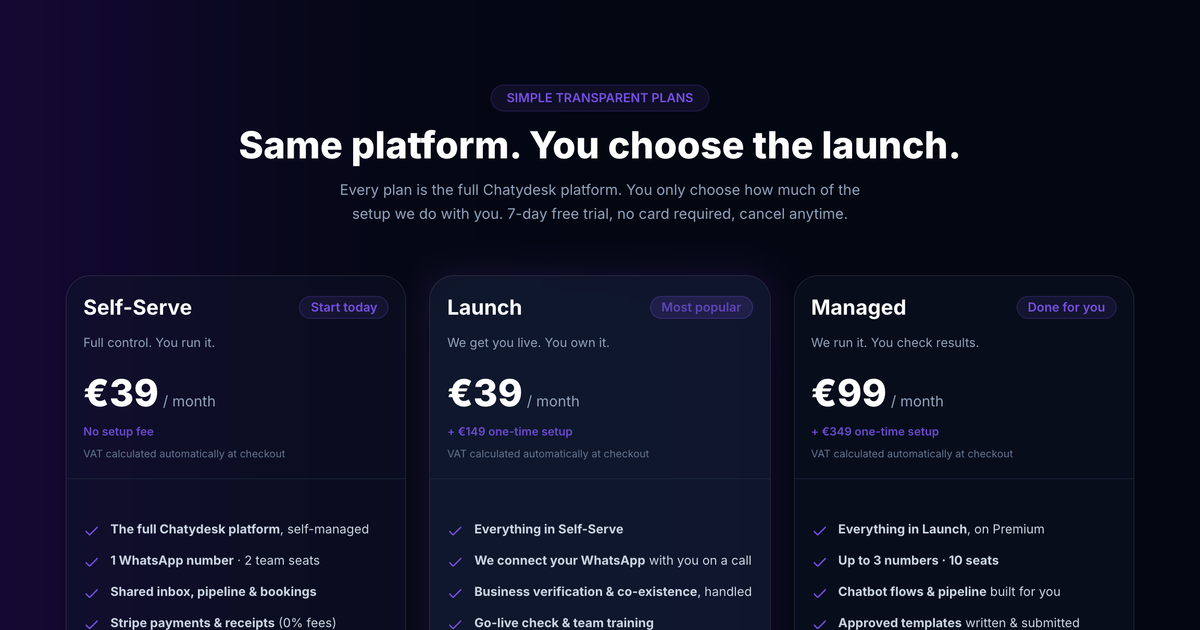Click checkmark next to Stripe payments & receipts

coord(92,623)
